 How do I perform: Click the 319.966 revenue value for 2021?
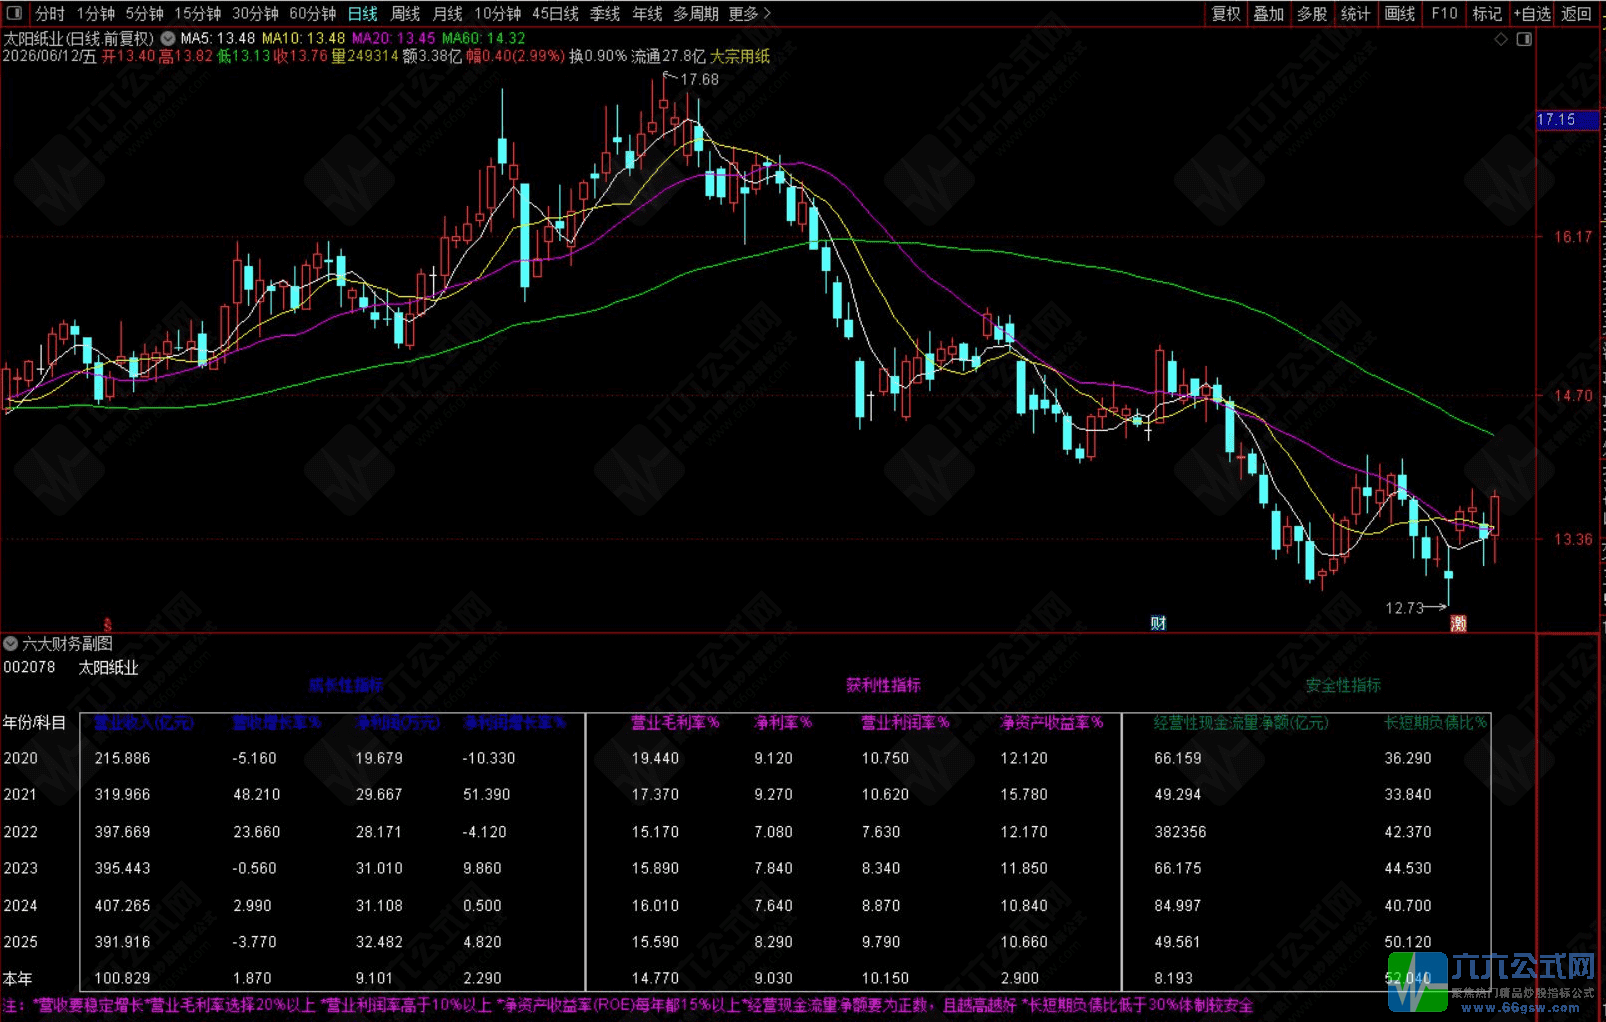122,795
